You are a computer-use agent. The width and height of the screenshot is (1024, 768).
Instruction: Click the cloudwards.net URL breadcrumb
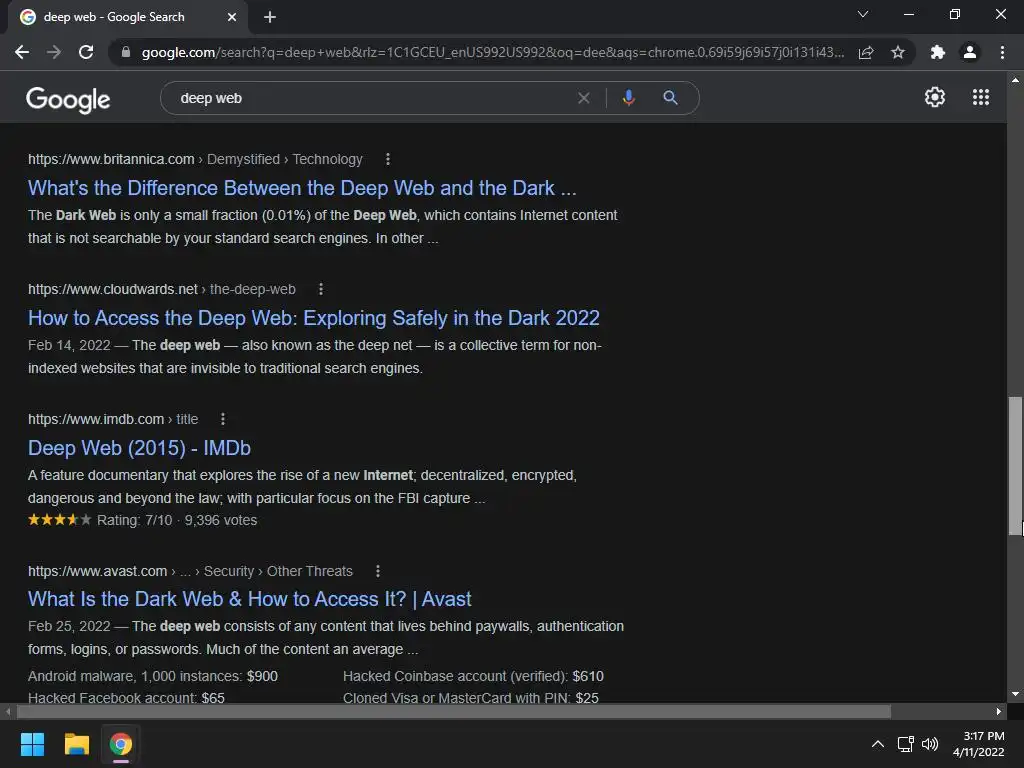(161, 289)
